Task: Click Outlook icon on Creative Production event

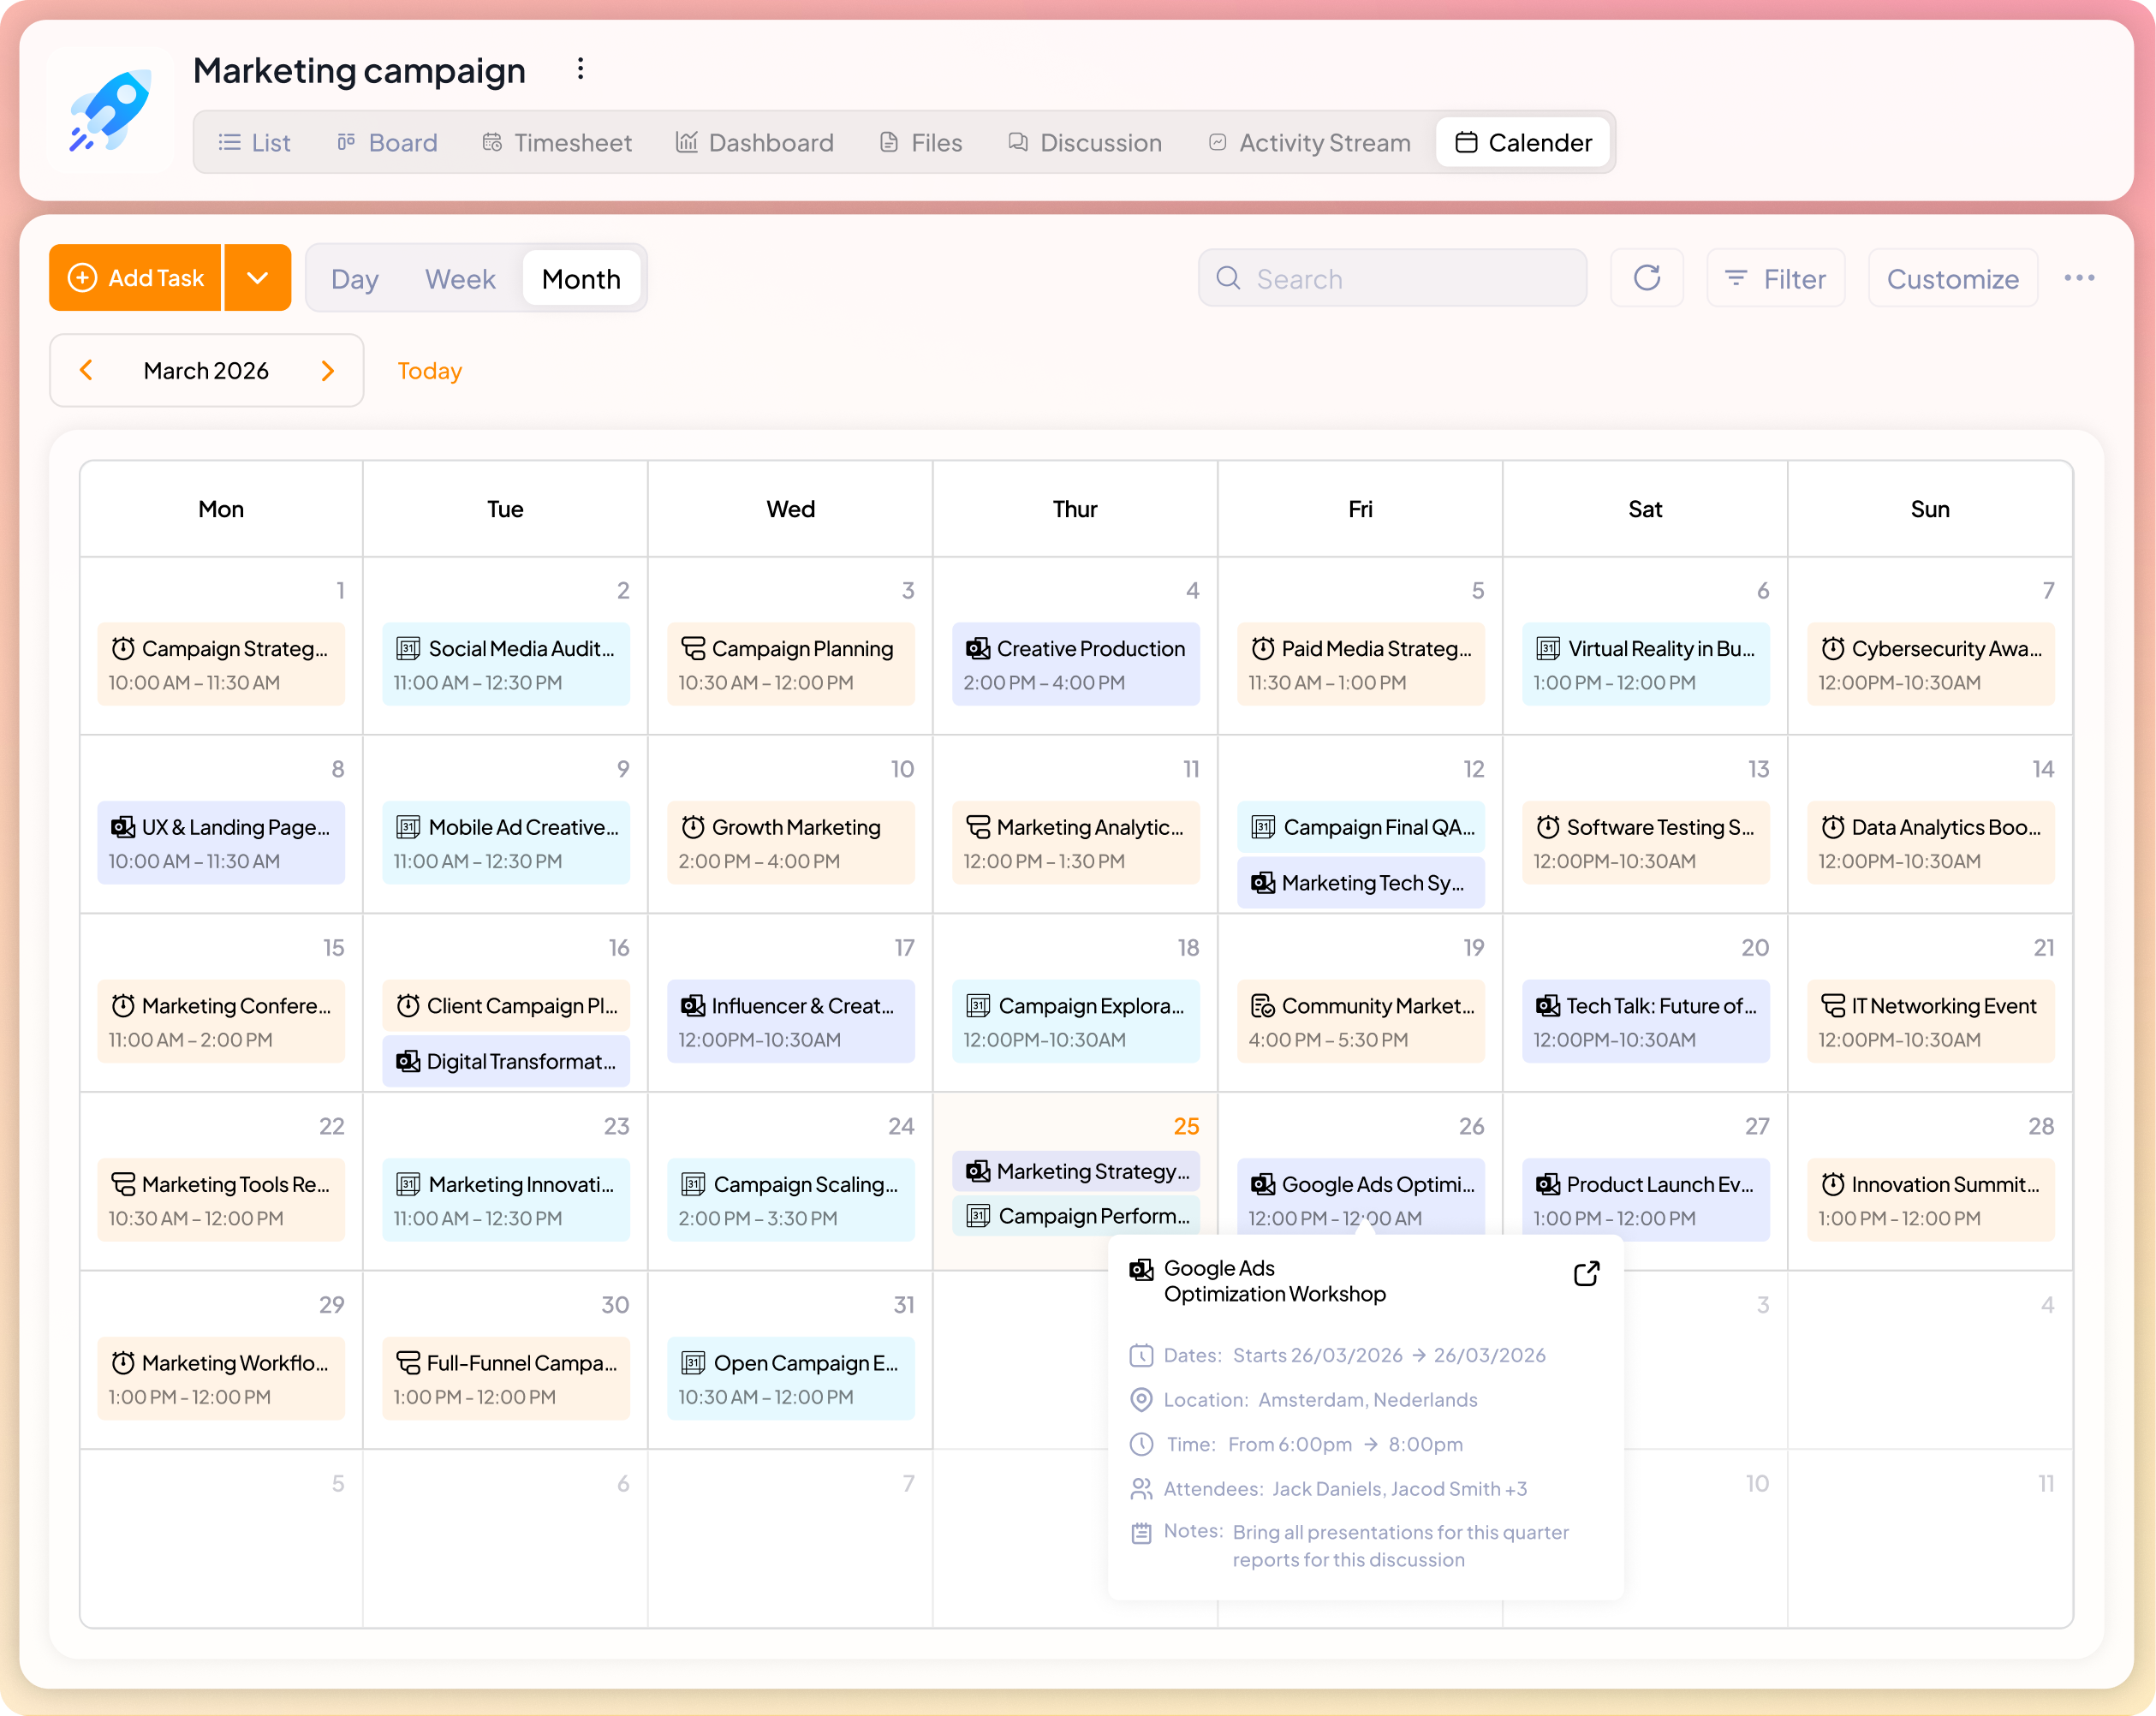Action: (978, 648)
